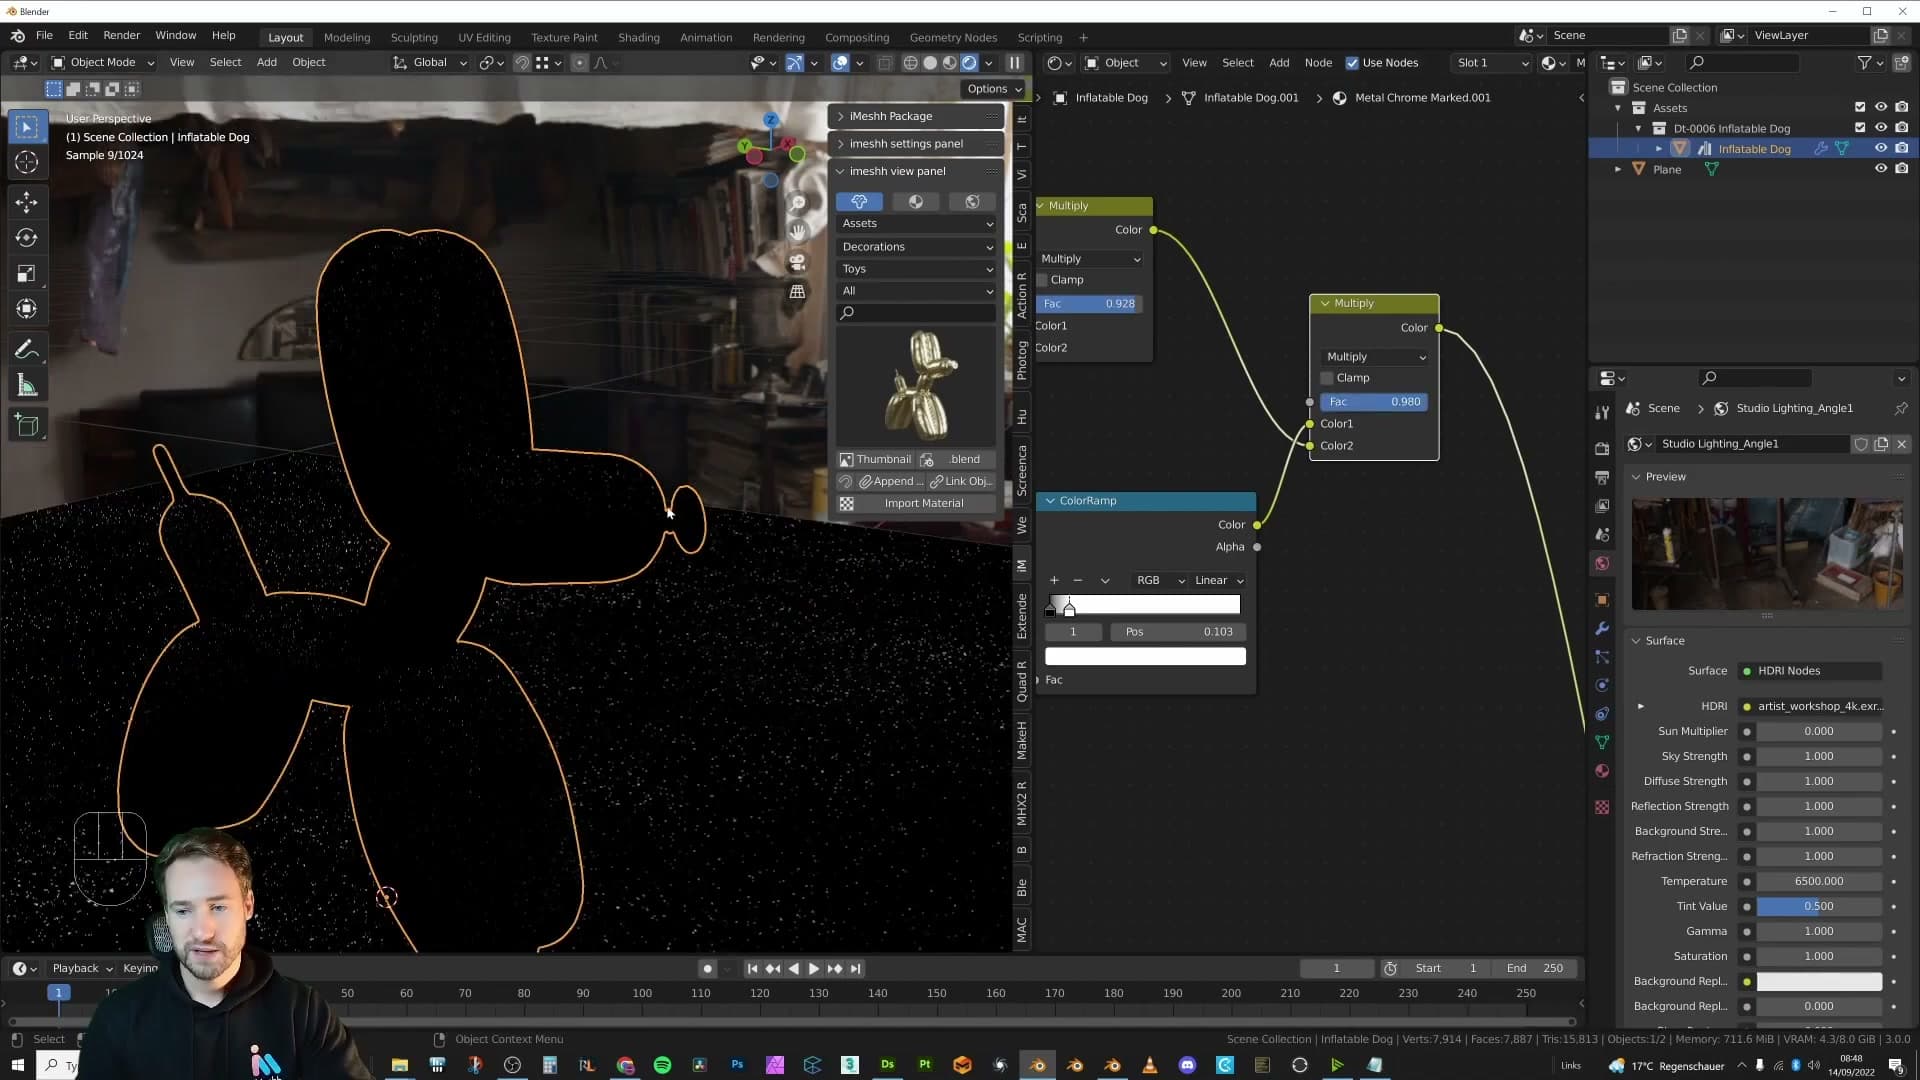Click the pan view hand gizmo
This screenshot has height=1080, width=1920.
click(x=797, y=232)
